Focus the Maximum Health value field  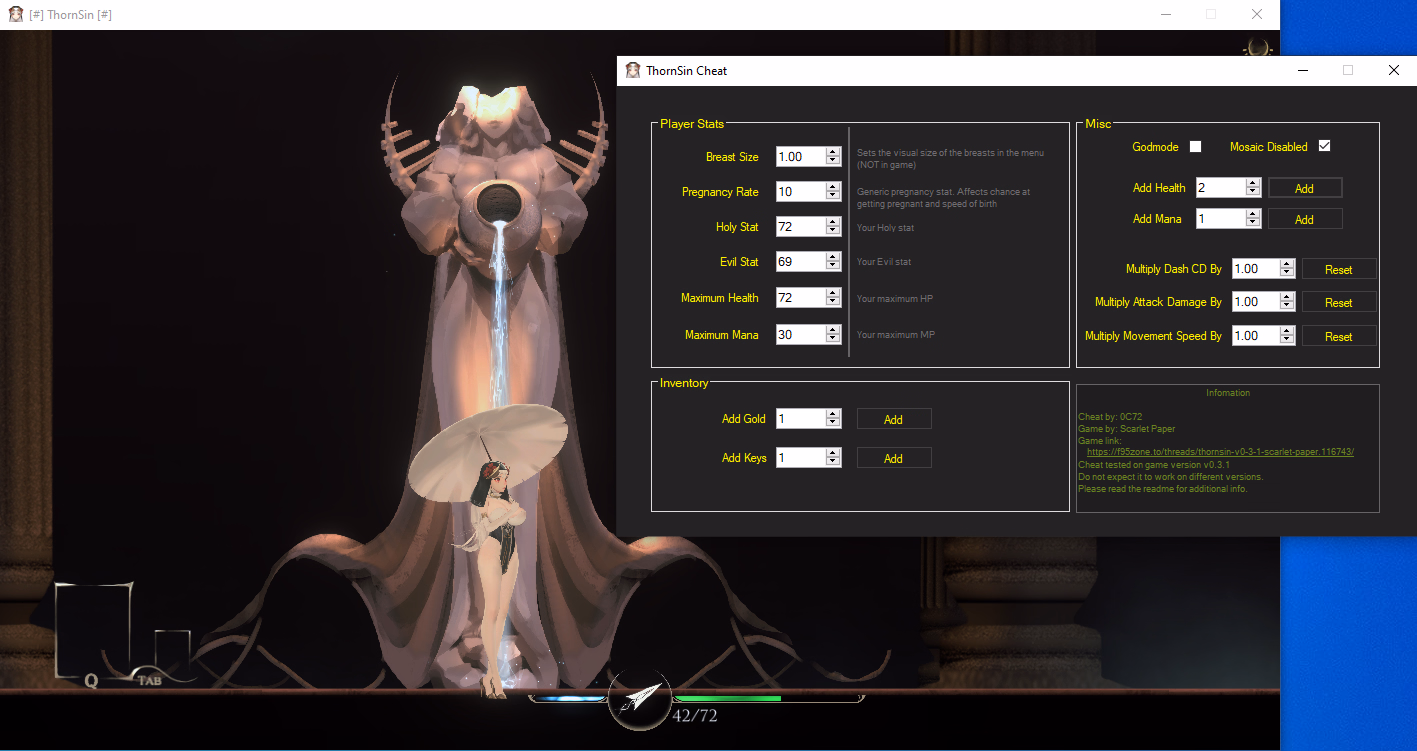tap(801, 298)
